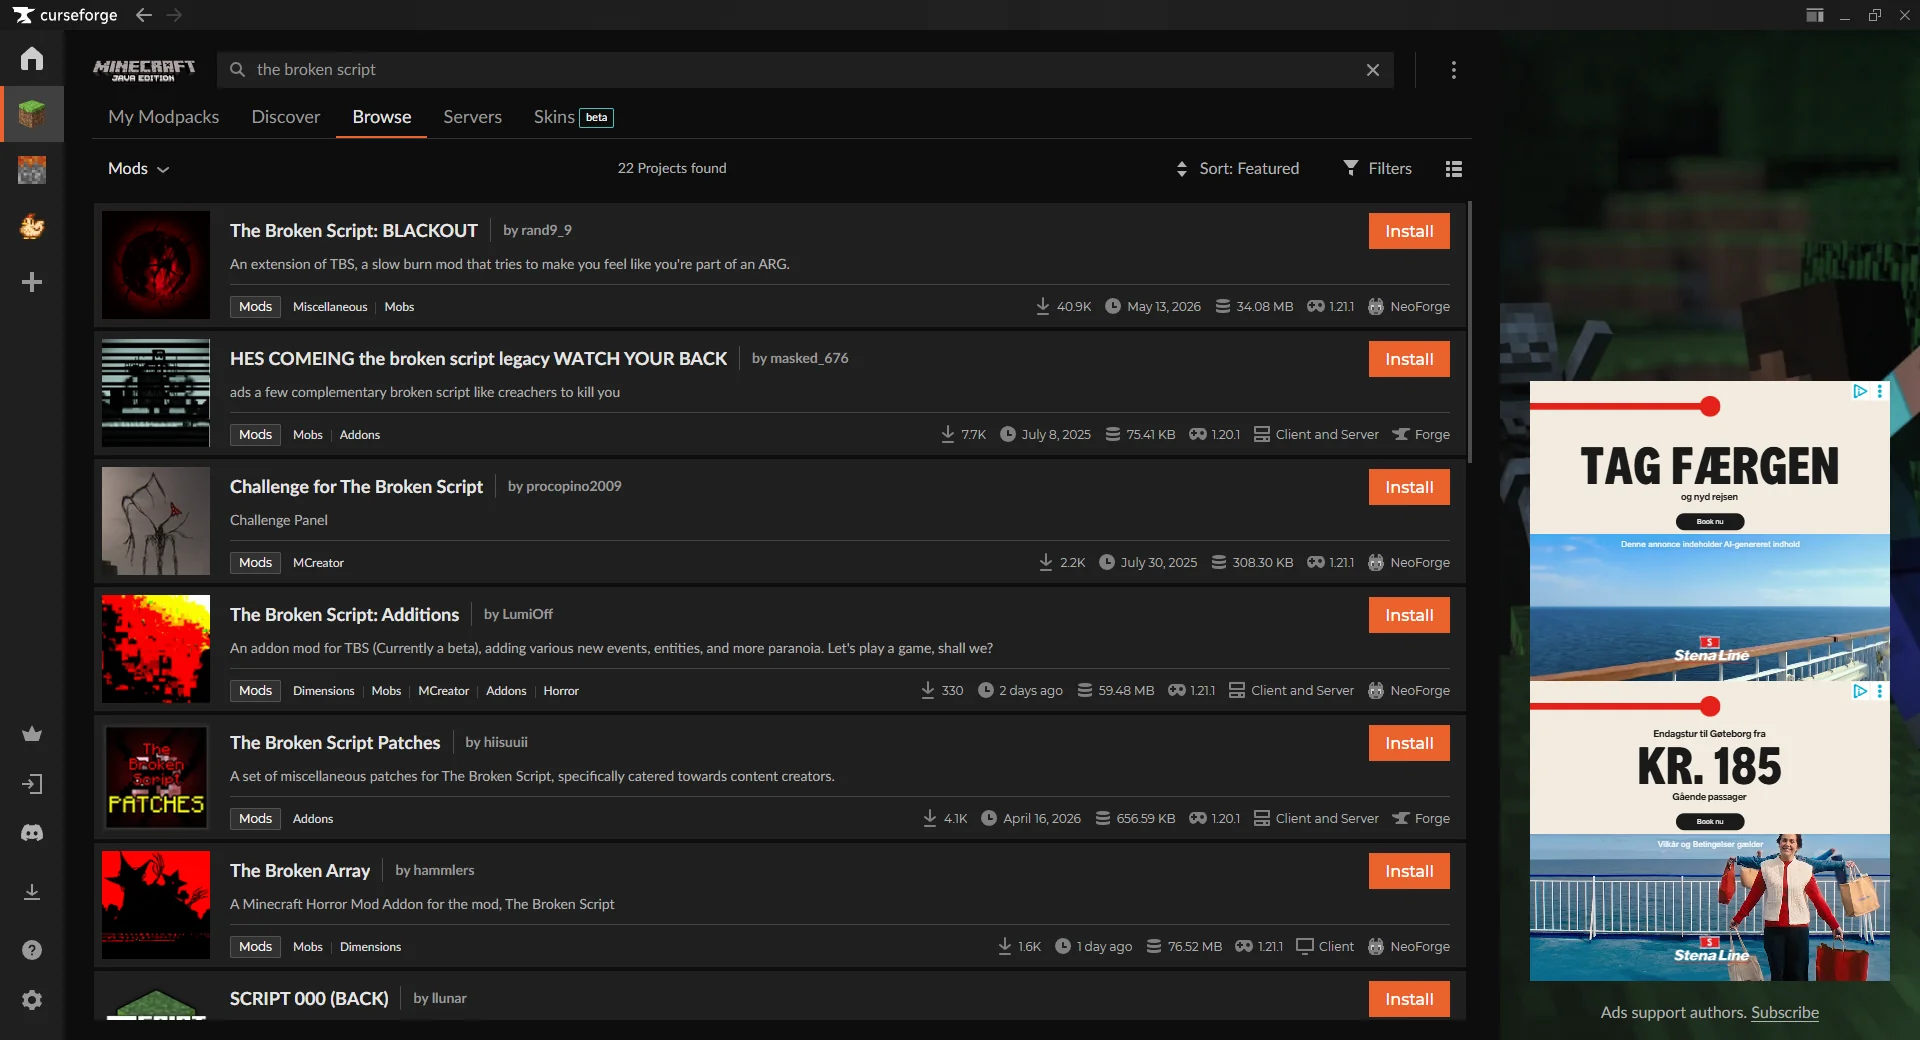Clear the search with the X icon
This screenshot has height=1040, width=1920.
tap(1373, 70)
